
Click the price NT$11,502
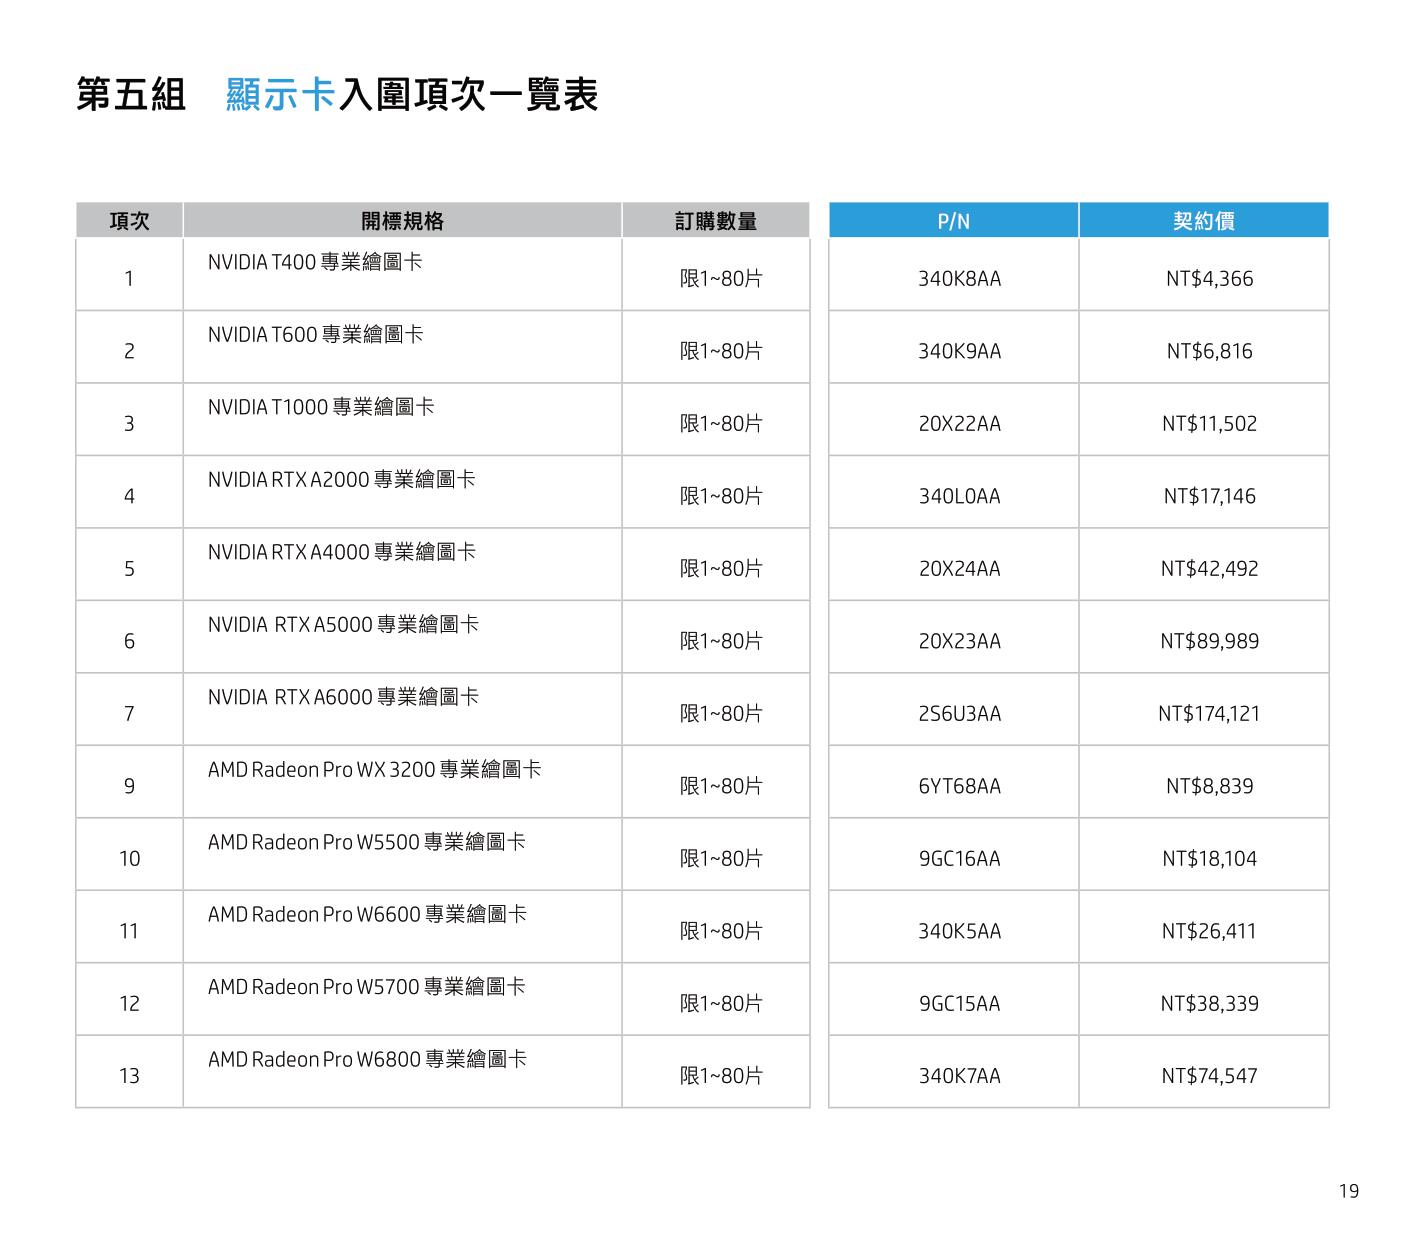coord(1209,424)
